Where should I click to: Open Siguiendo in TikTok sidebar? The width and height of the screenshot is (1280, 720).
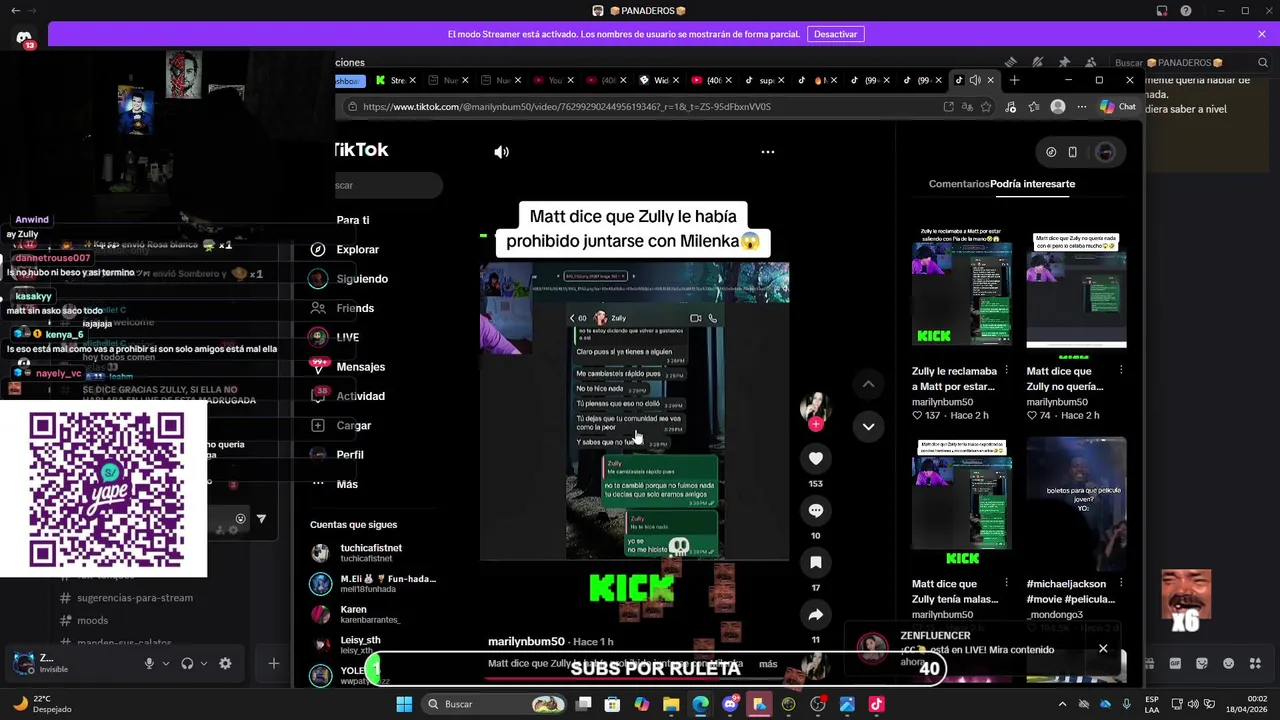[x=350, y=279]
